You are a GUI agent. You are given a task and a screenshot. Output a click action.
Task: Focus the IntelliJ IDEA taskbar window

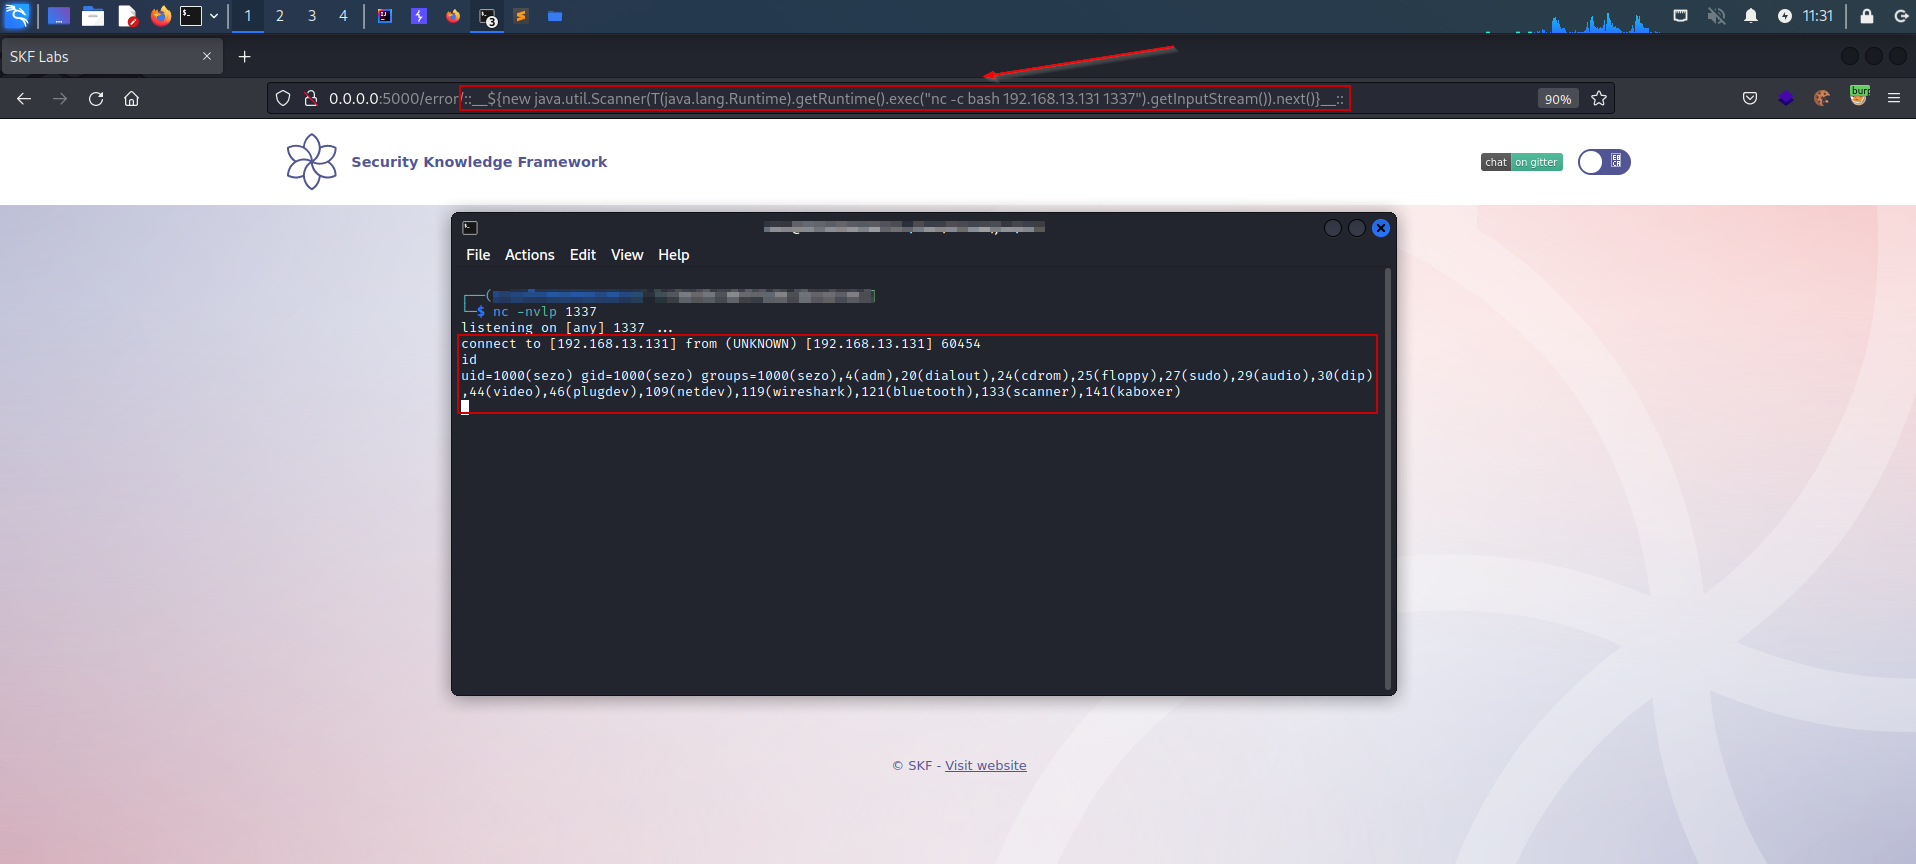(385, 16)
